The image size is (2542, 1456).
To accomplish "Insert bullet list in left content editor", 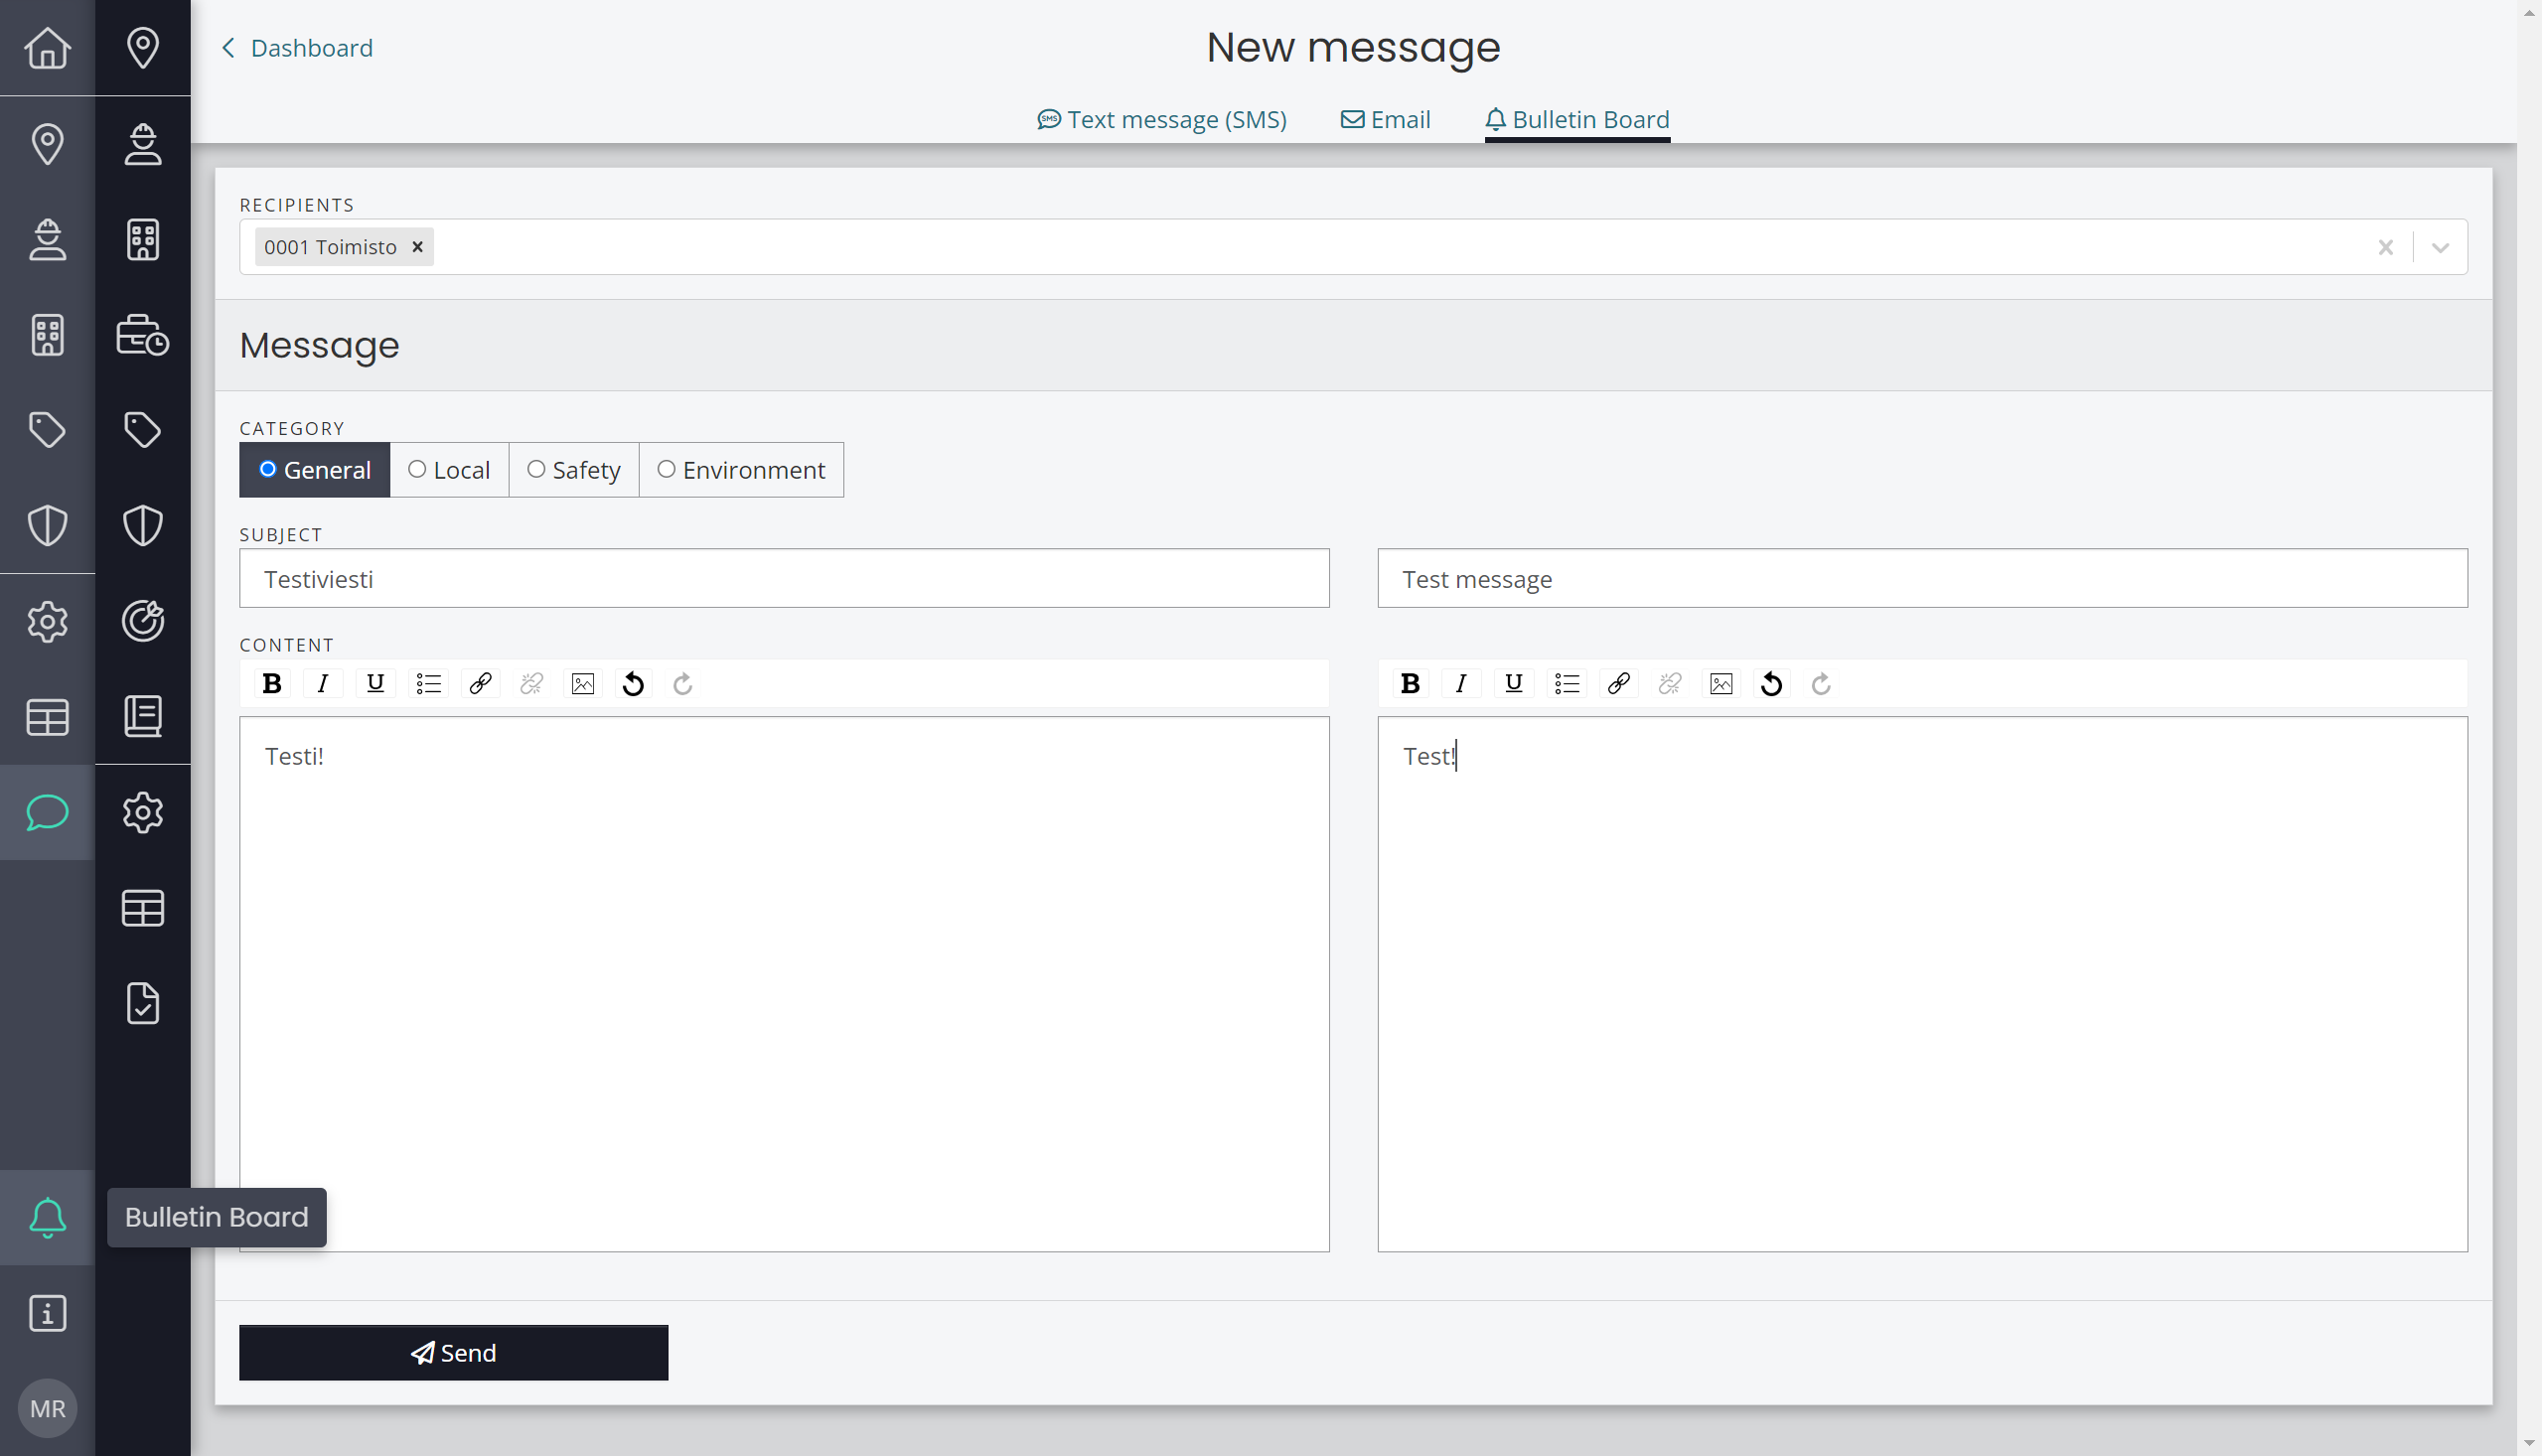I will click(428, 683).
